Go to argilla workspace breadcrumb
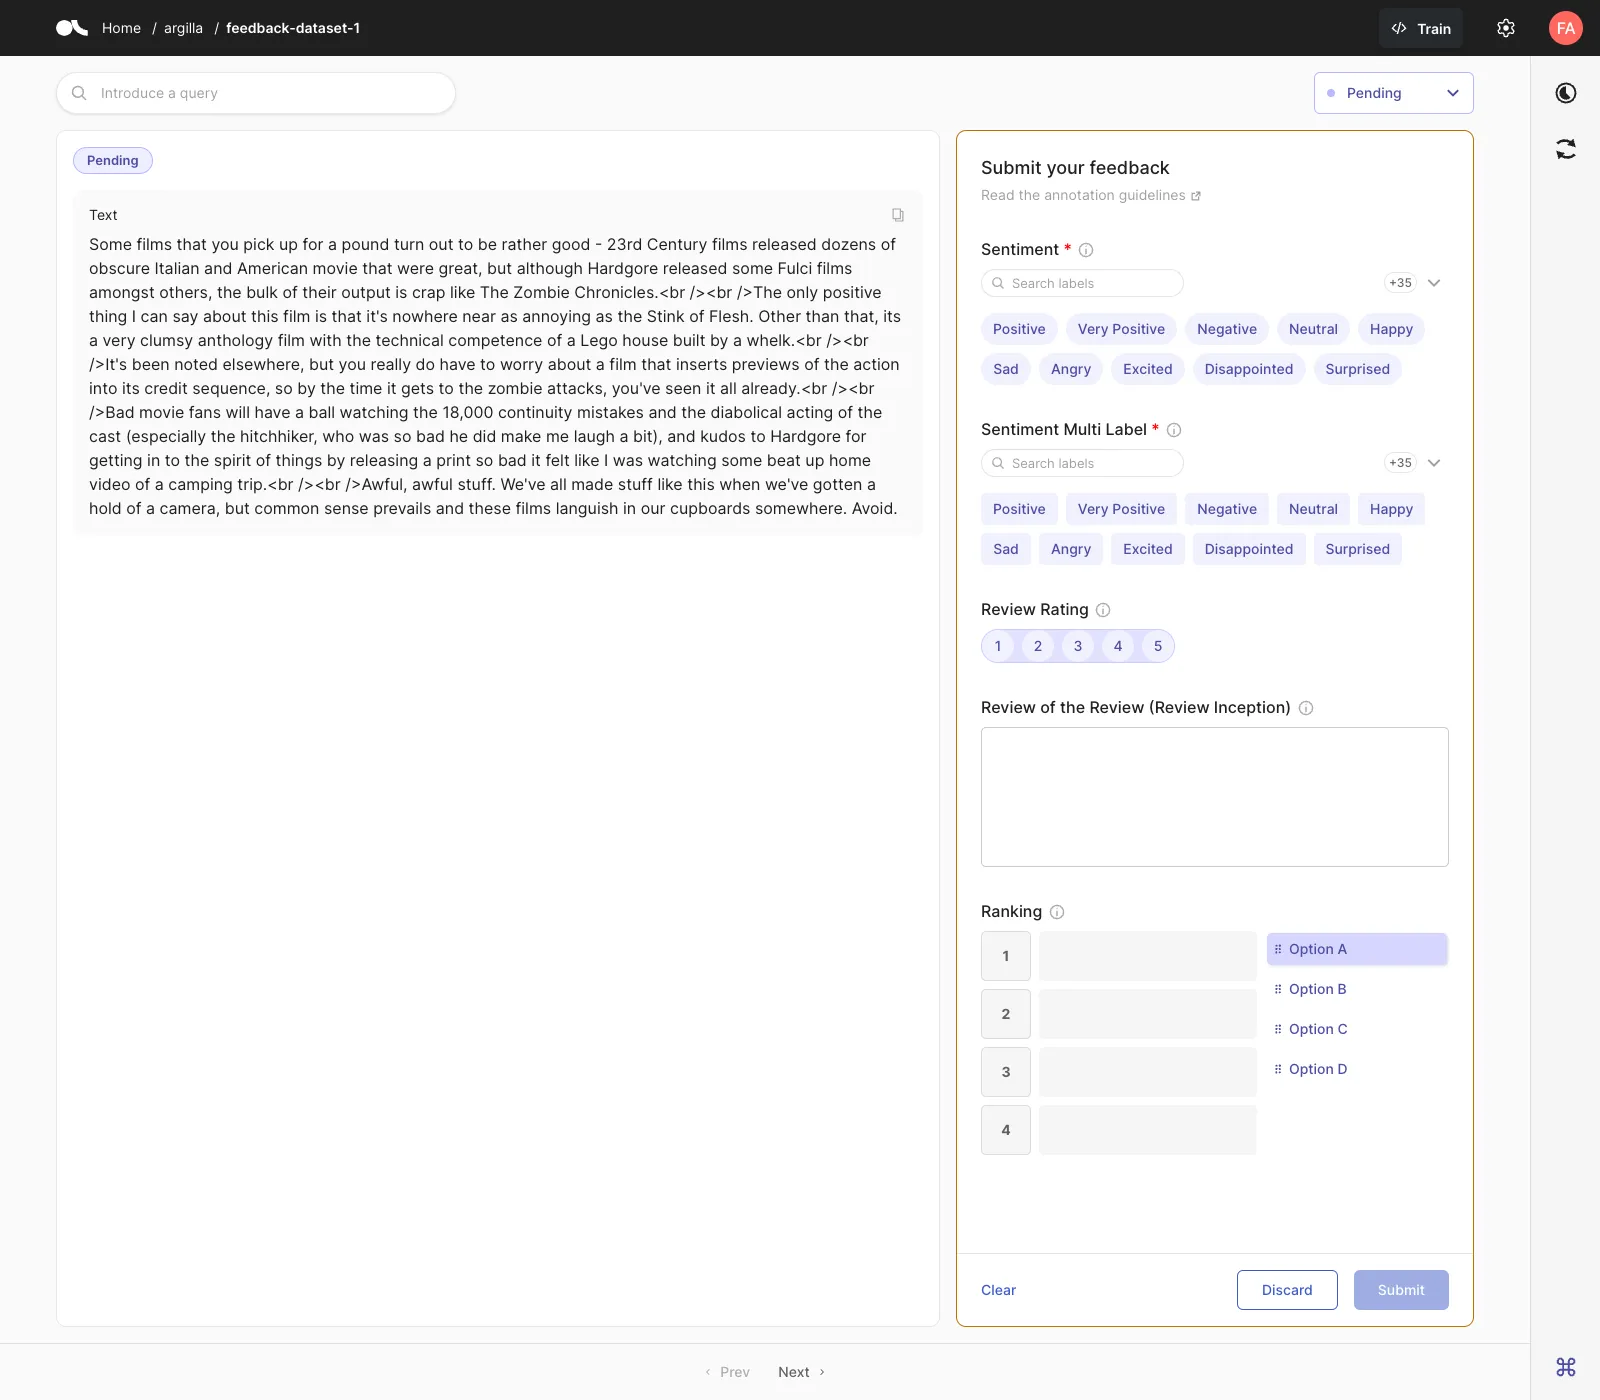The image size is (1600, 1400). [x=183, y=28]
